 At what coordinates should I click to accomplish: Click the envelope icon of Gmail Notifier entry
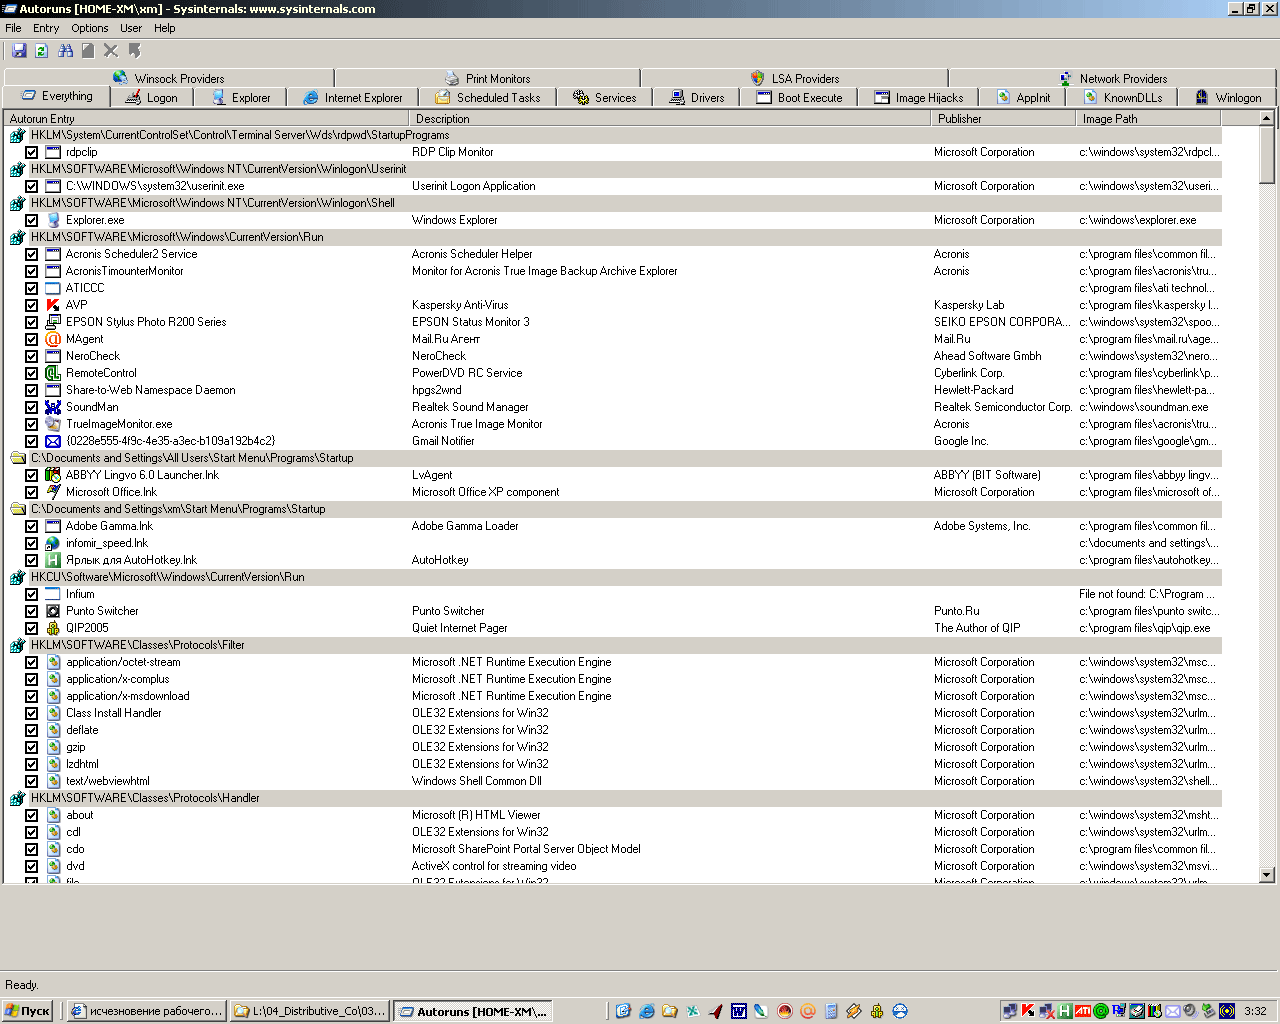[x=53, y=441]
